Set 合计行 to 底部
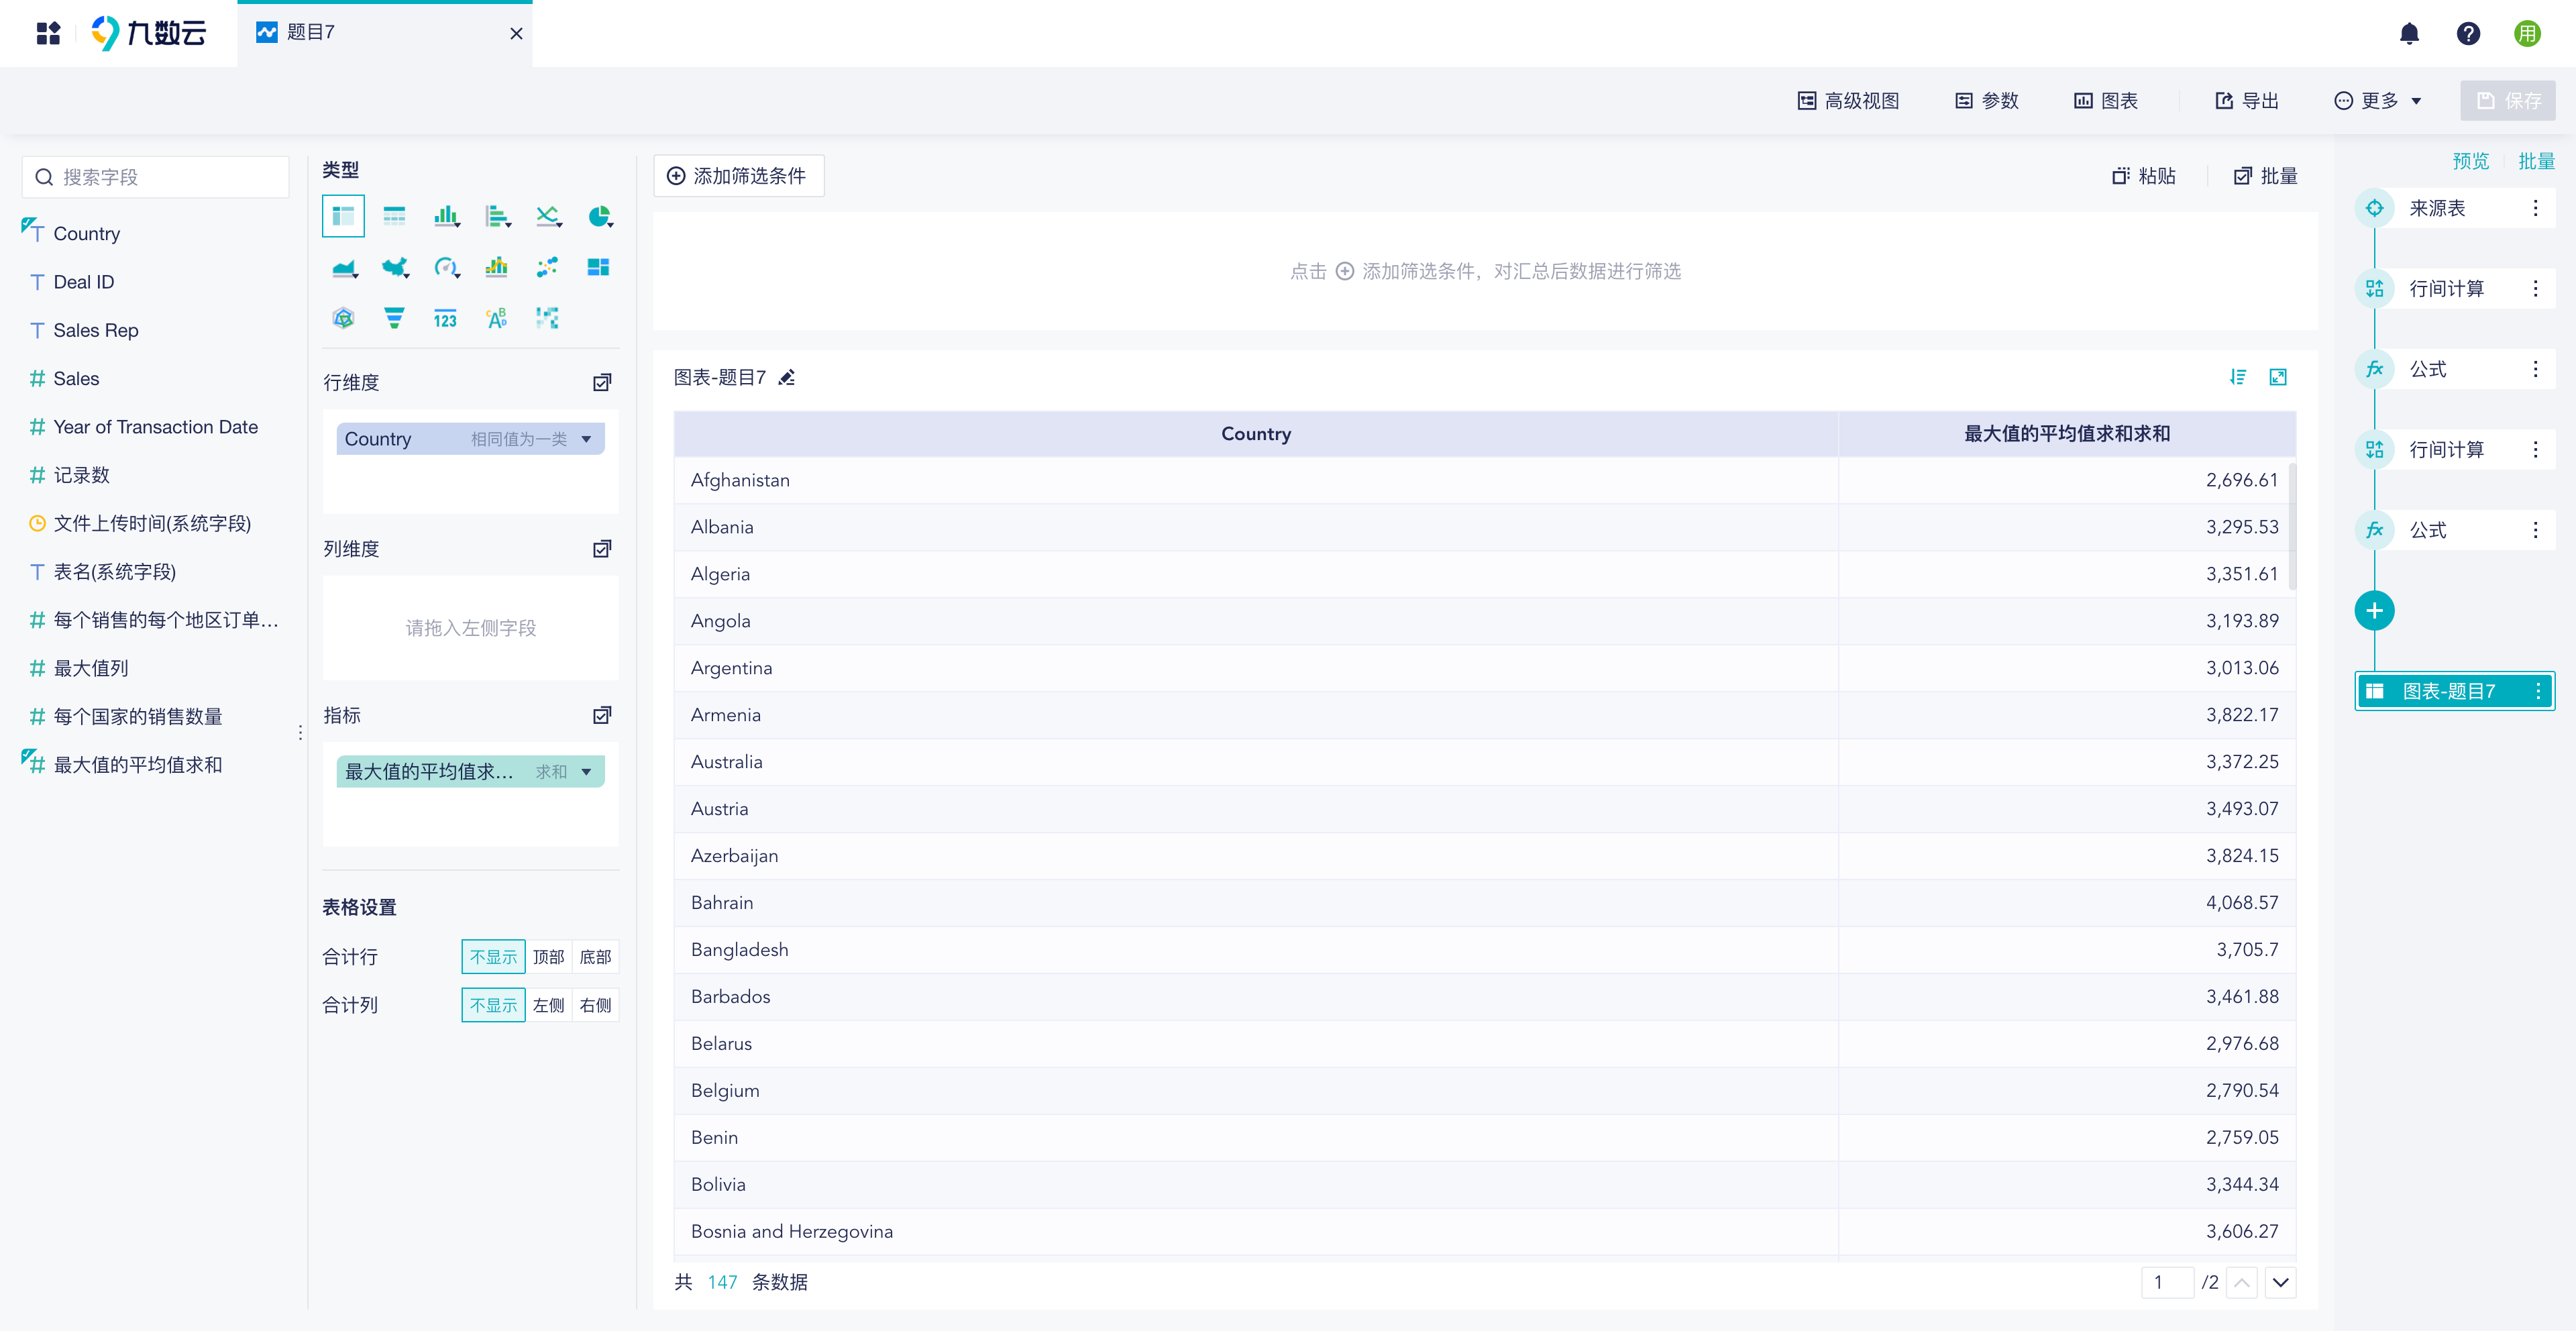2576x1331 pixels. 596,957
